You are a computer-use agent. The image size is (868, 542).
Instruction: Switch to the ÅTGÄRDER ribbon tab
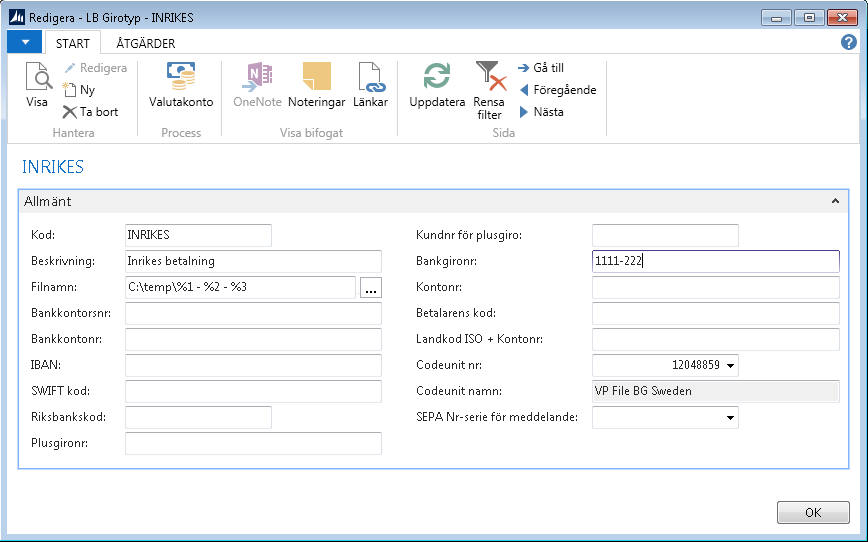[146, 43]
